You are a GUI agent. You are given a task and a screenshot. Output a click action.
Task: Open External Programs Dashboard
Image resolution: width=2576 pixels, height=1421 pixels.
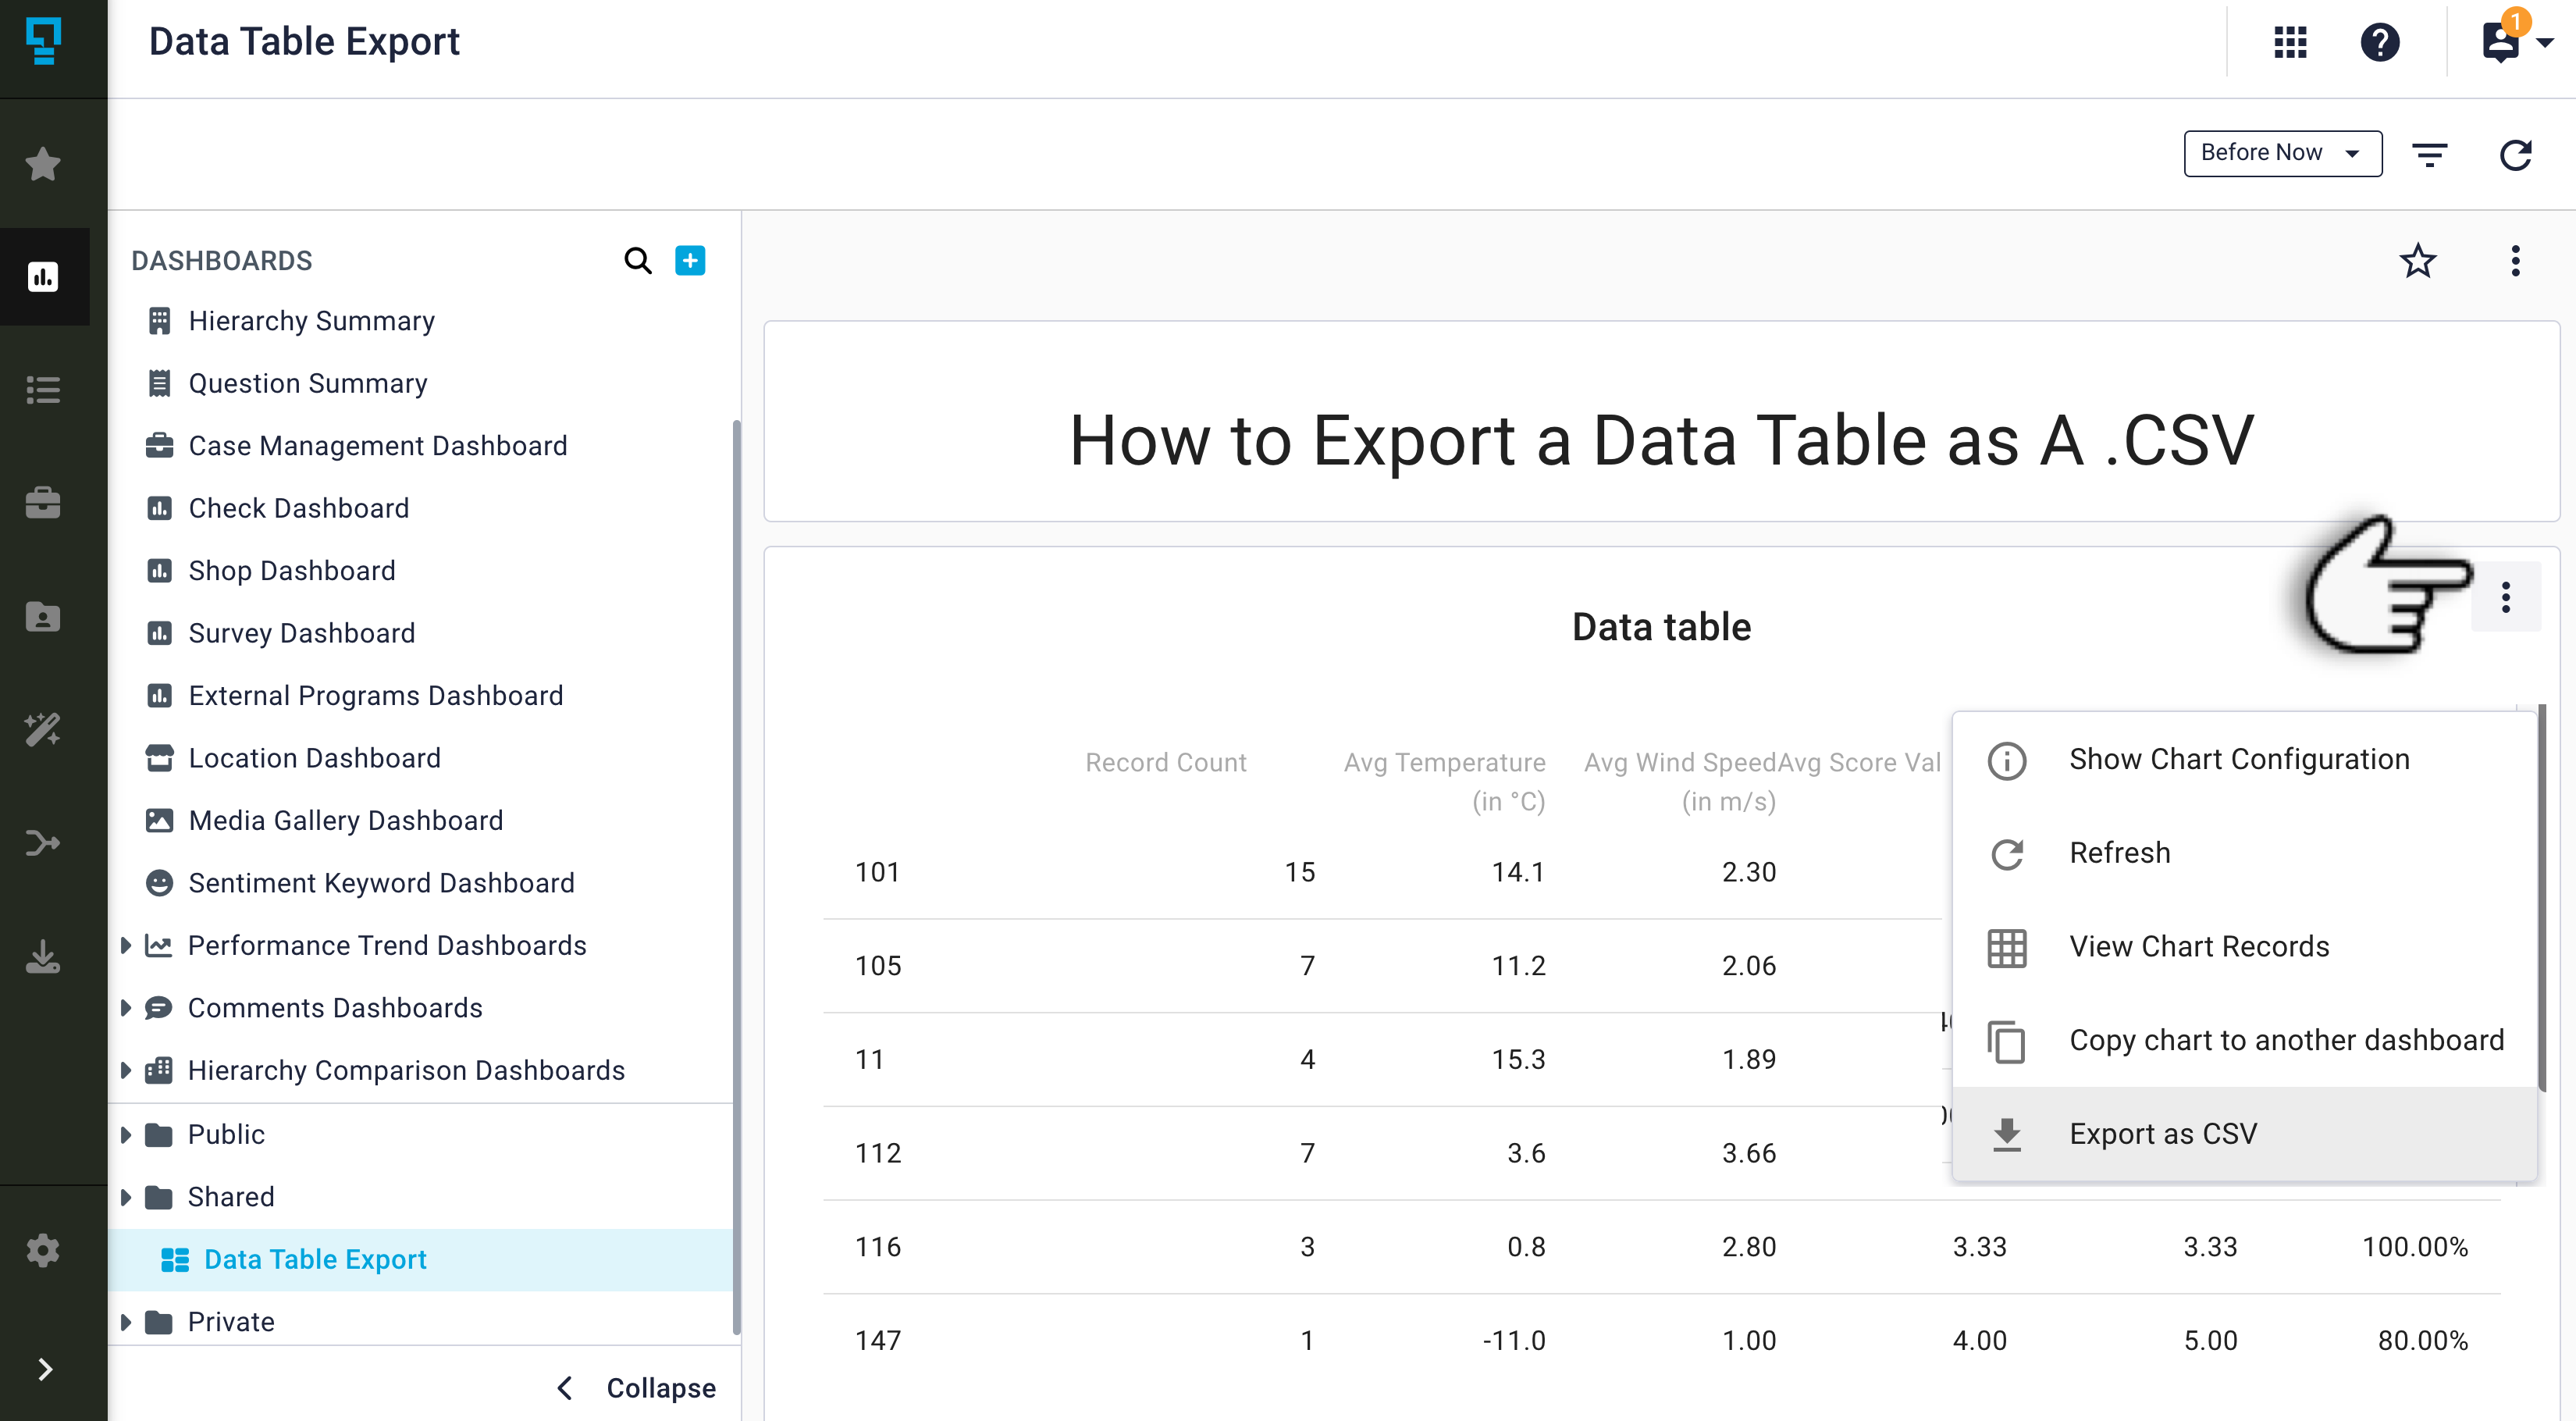click(375, 695)
